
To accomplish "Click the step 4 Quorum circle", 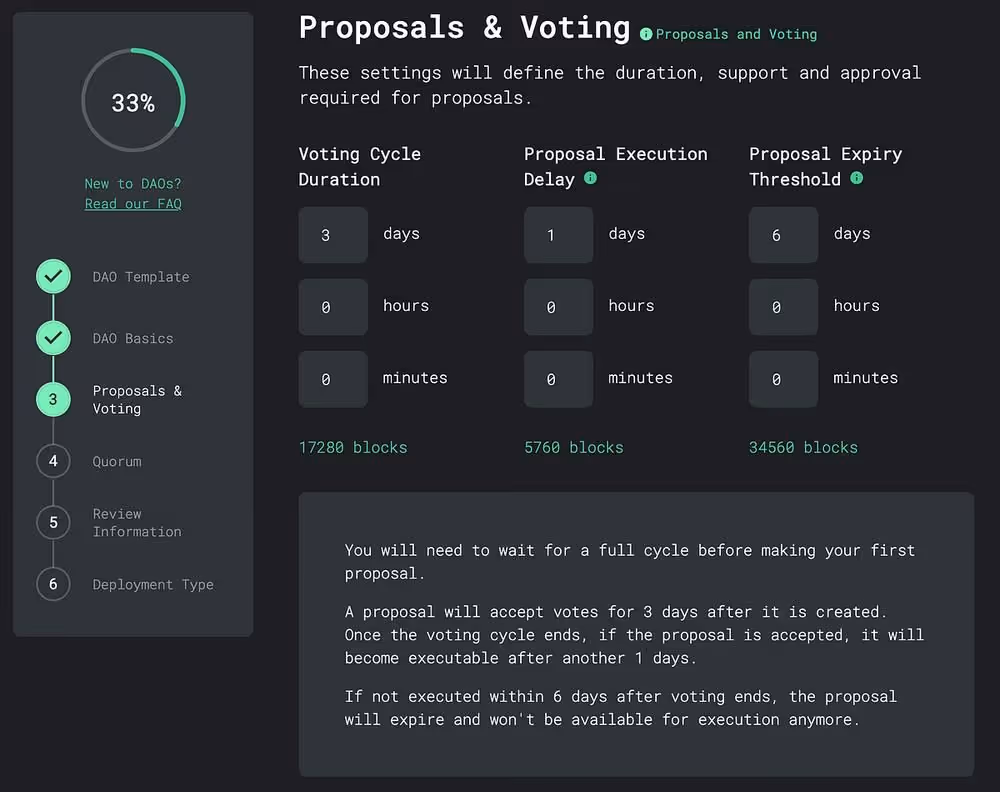I will point(53,461).
